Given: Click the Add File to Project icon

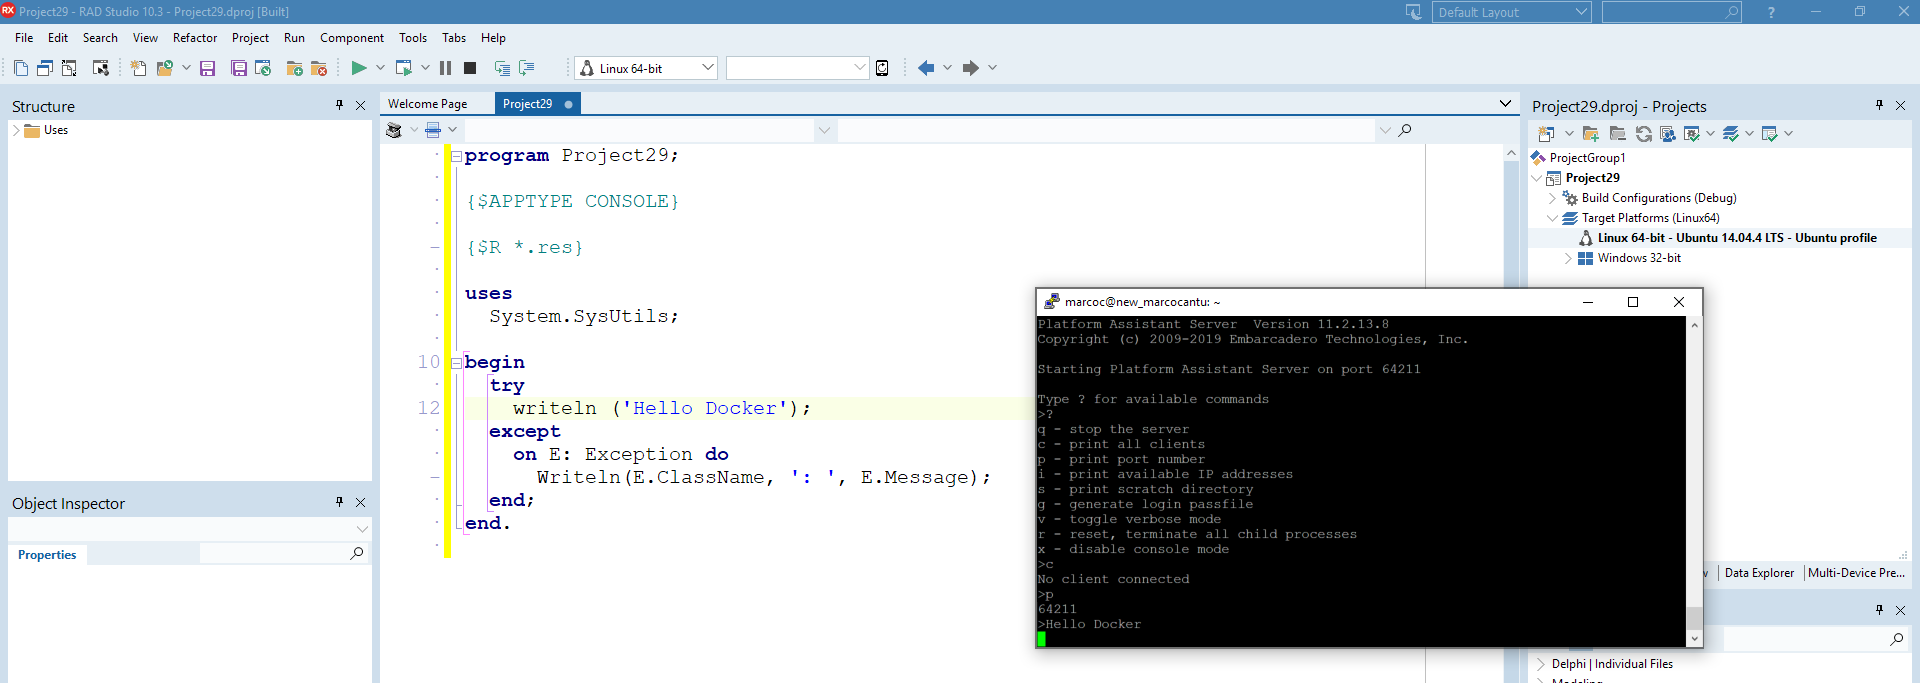Looking at the screenshot, I should (295, 68).
